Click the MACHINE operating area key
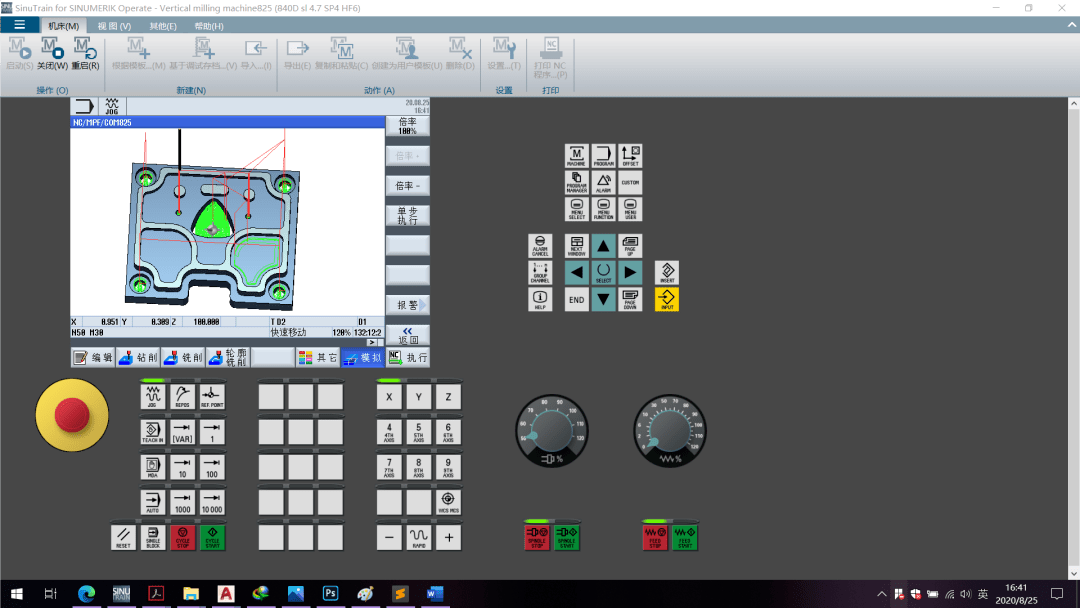The height and width of the screenshot is (608, 1080). (x=577, y=156)
